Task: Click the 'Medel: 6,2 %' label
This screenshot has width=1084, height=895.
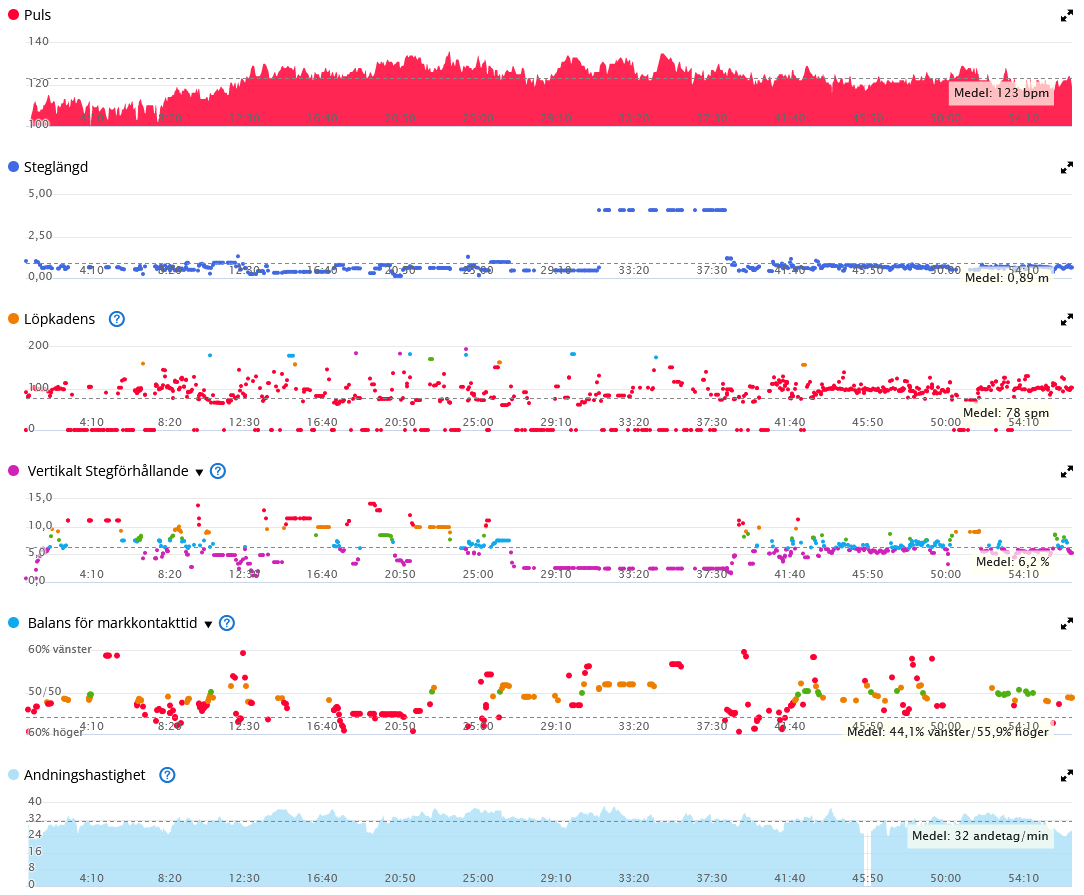Action: 1012,562
